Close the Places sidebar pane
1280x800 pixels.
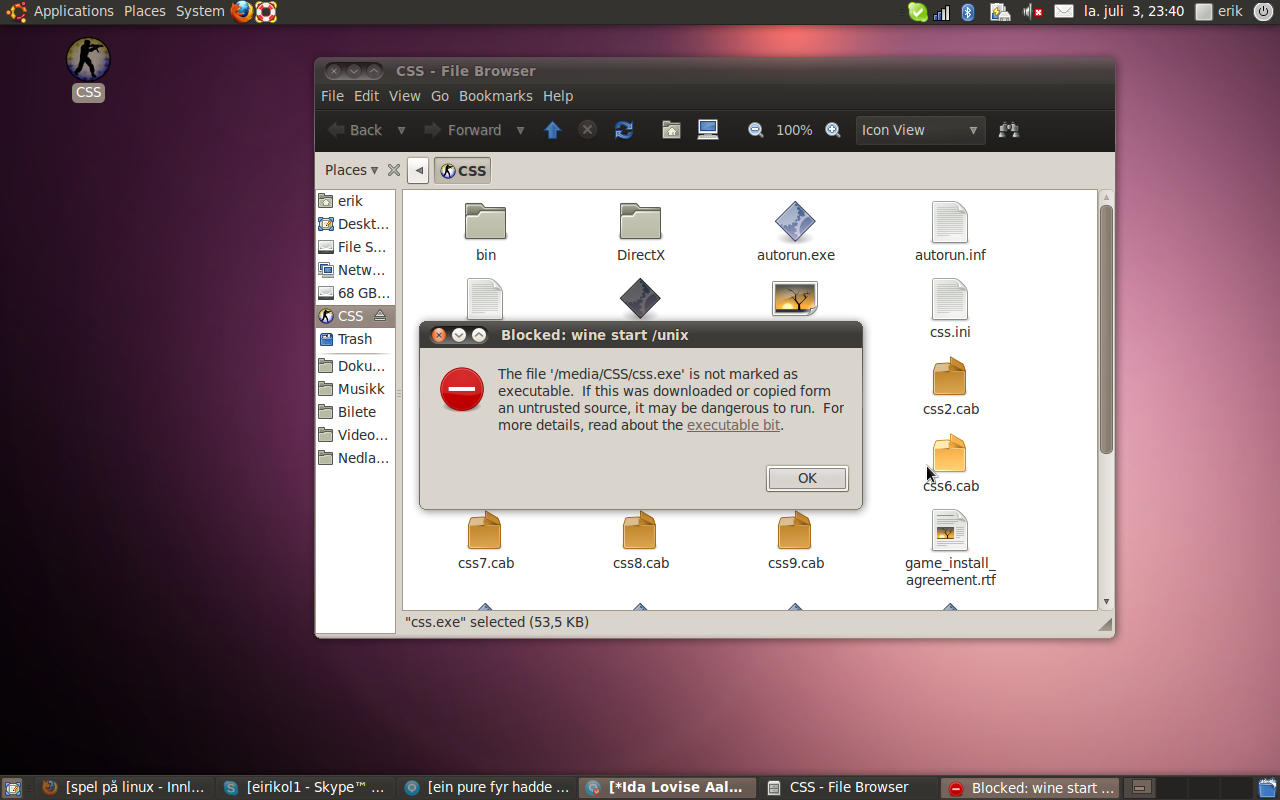[394, 170]
